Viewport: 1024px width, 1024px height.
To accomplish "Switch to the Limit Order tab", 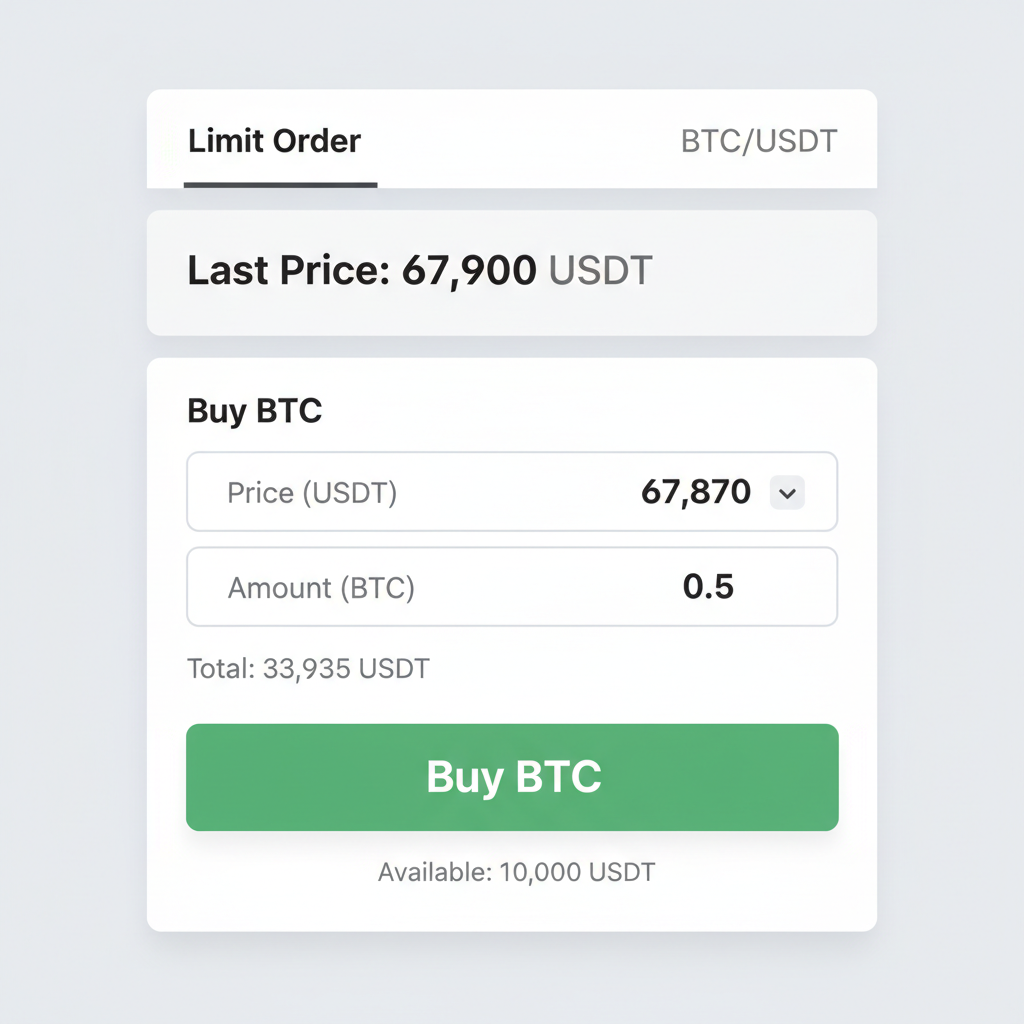I will (273, 141).
